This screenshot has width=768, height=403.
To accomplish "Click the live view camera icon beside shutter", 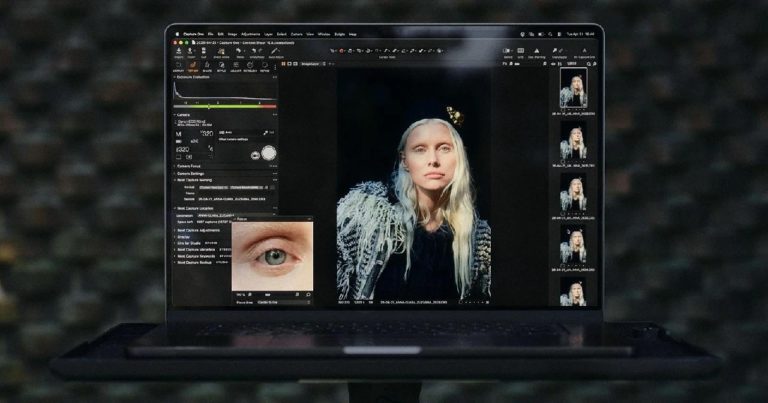I will tap(255, 156).
